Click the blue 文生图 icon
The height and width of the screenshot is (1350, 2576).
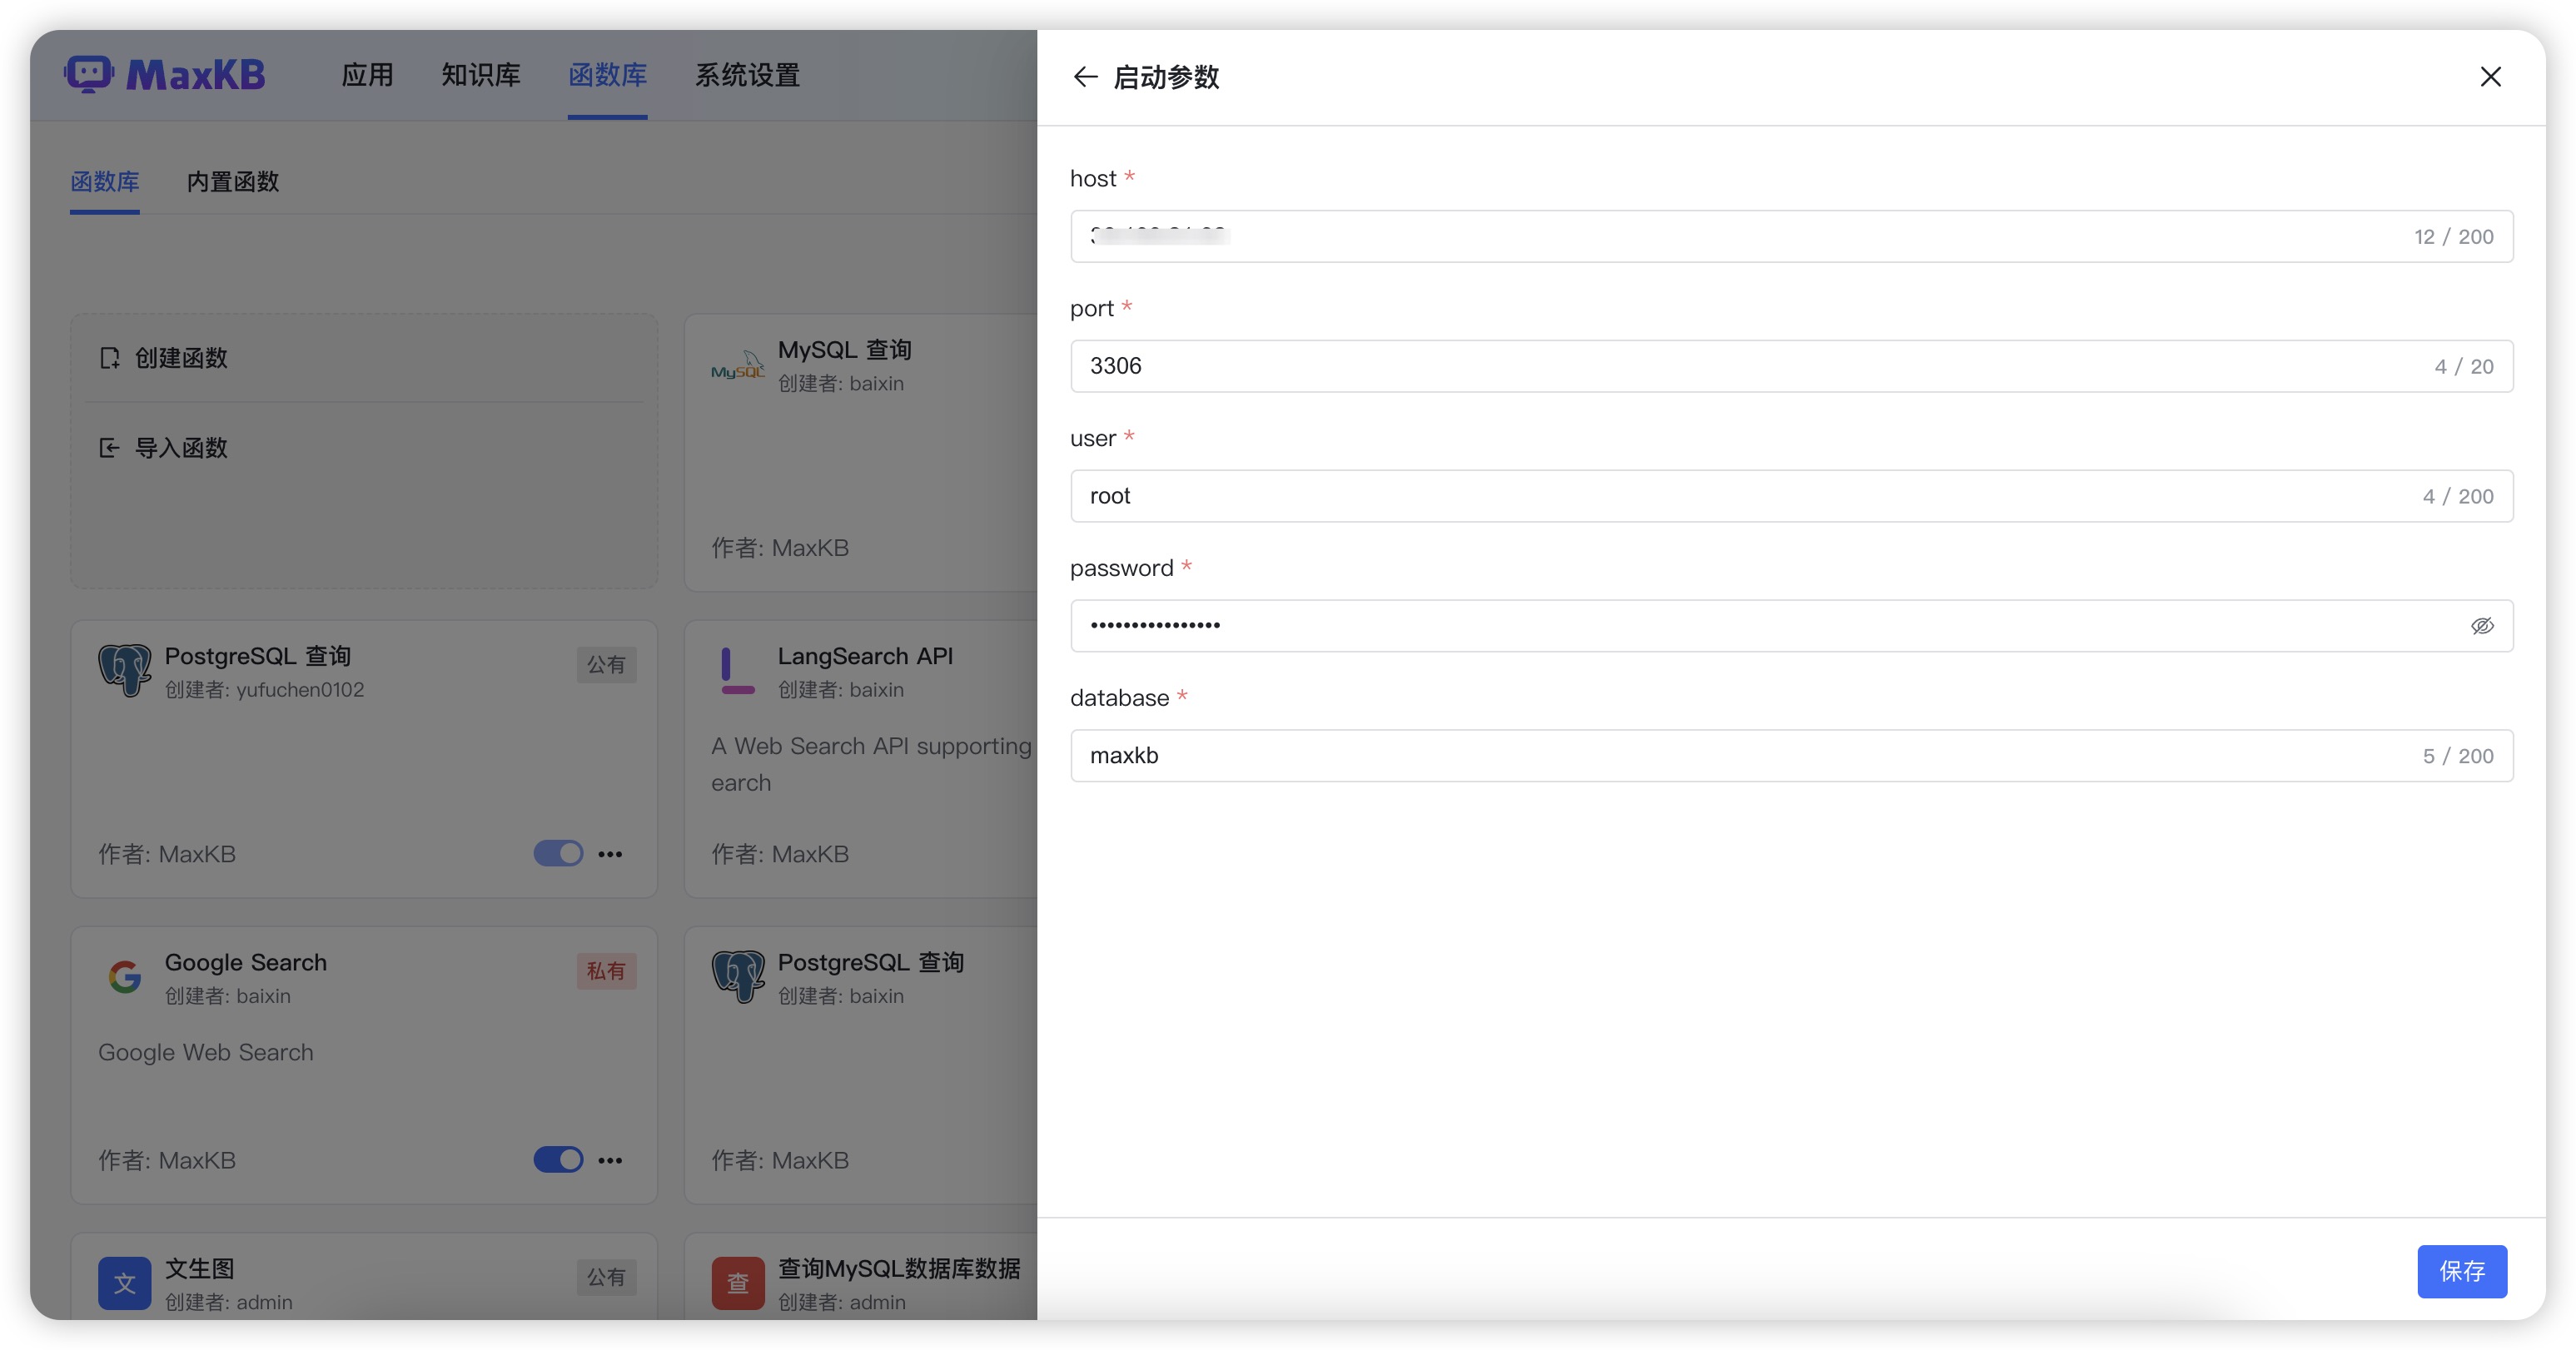coord(125,1282)
